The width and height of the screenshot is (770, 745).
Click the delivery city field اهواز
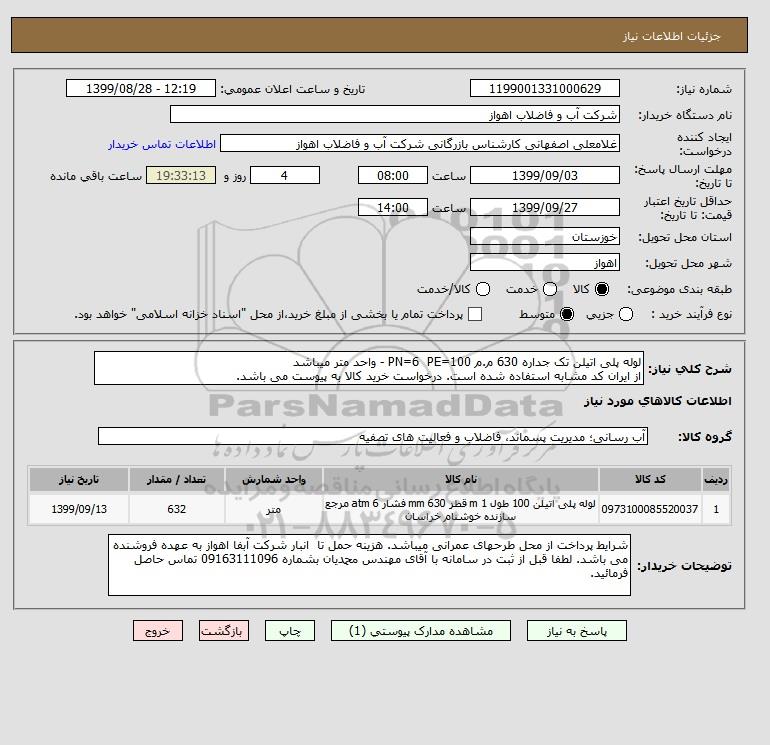pos(545,263)
